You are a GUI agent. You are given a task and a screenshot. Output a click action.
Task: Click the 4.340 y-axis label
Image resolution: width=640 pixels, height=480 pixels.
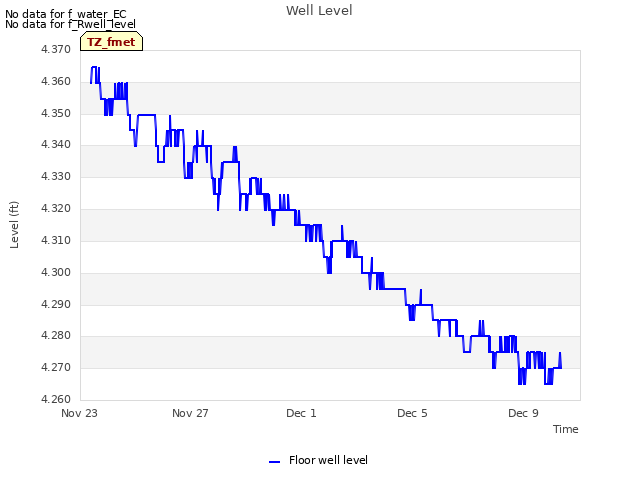click(x=56, y=144)
